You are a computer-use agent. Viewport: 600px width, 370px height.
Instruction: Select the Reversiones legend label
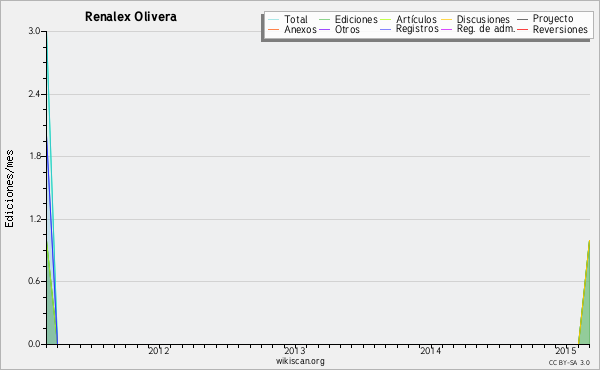(x=560, y=29)
